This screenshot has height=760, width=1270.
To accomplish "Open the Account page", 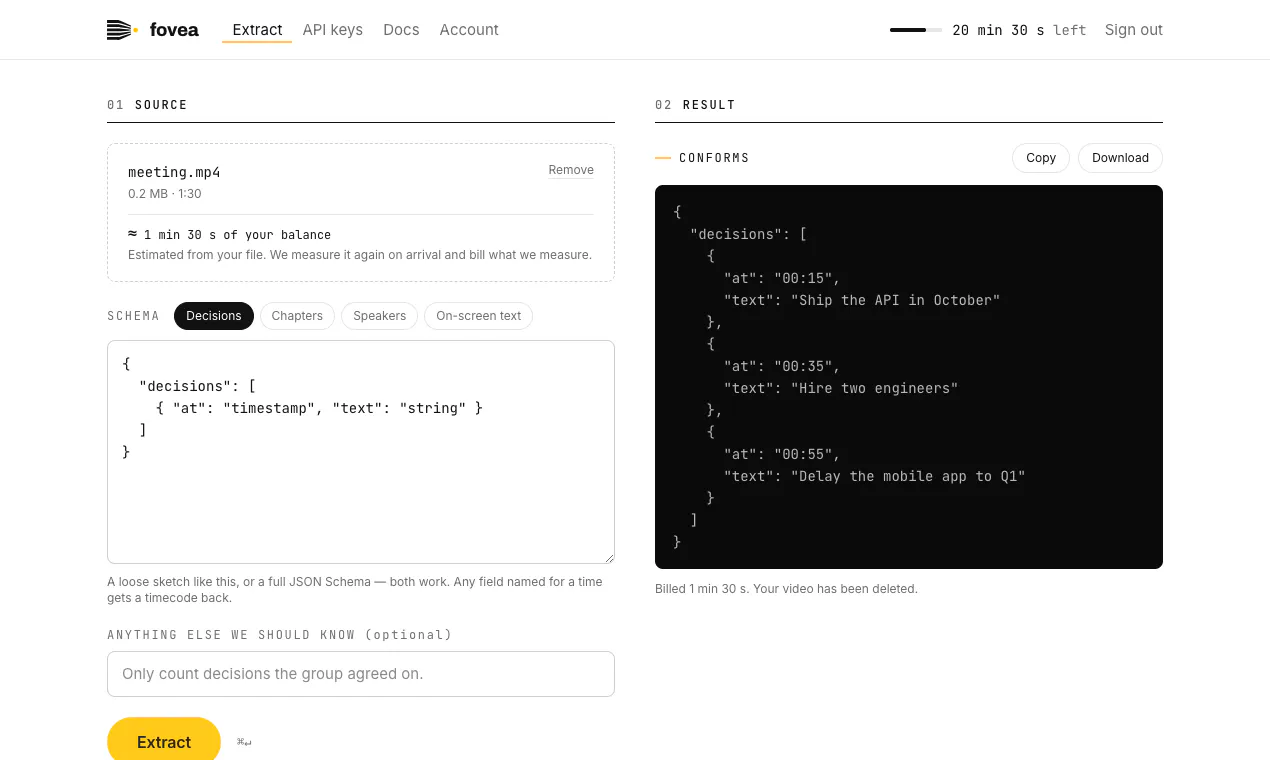I will pyautogui.click(x=469, y=30).
